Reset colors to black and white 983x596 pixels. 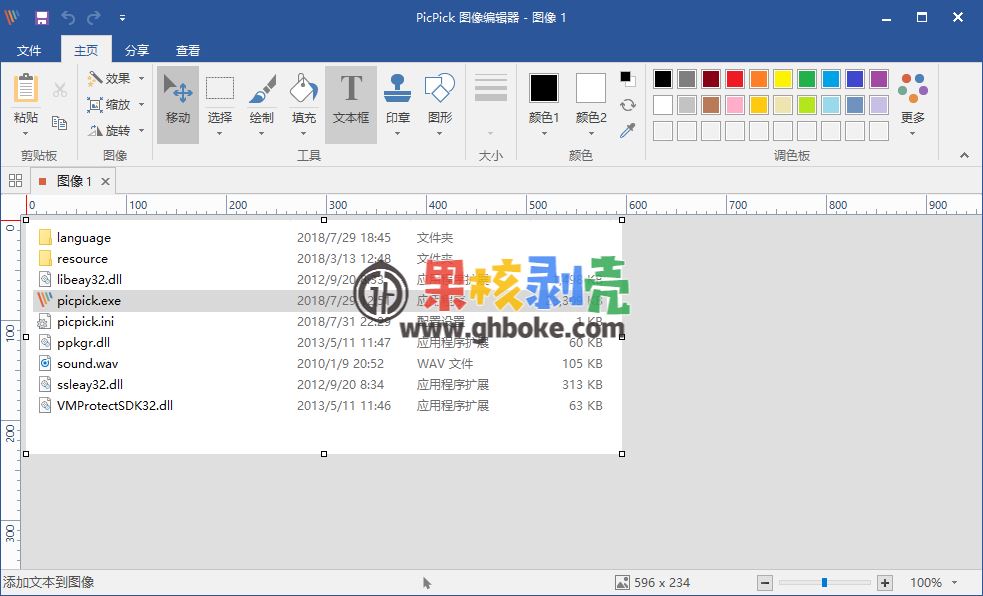click(x=628, y=78)
